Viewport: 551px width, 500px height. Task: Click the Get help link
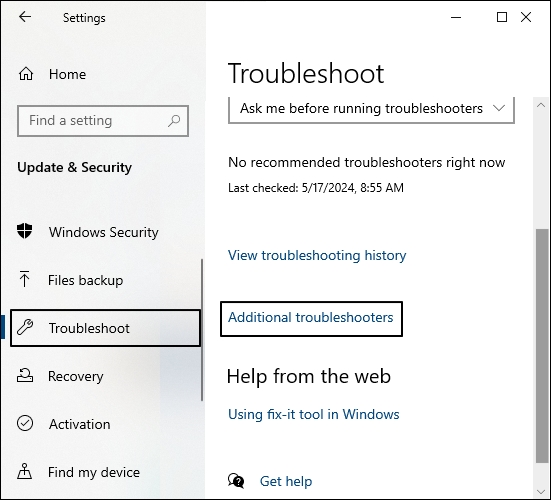(286, 481)
